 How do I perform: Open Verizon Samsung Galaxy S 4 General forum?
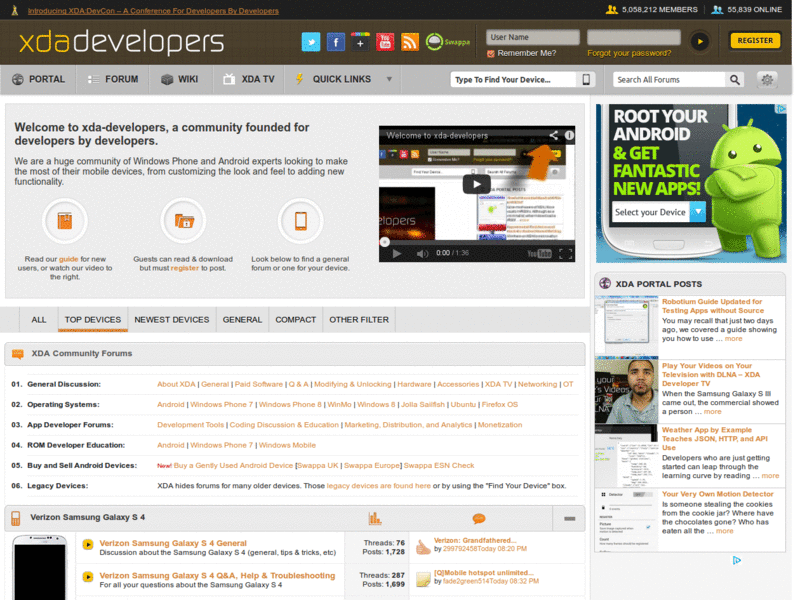pyautogui.click(x=173, y=543)
